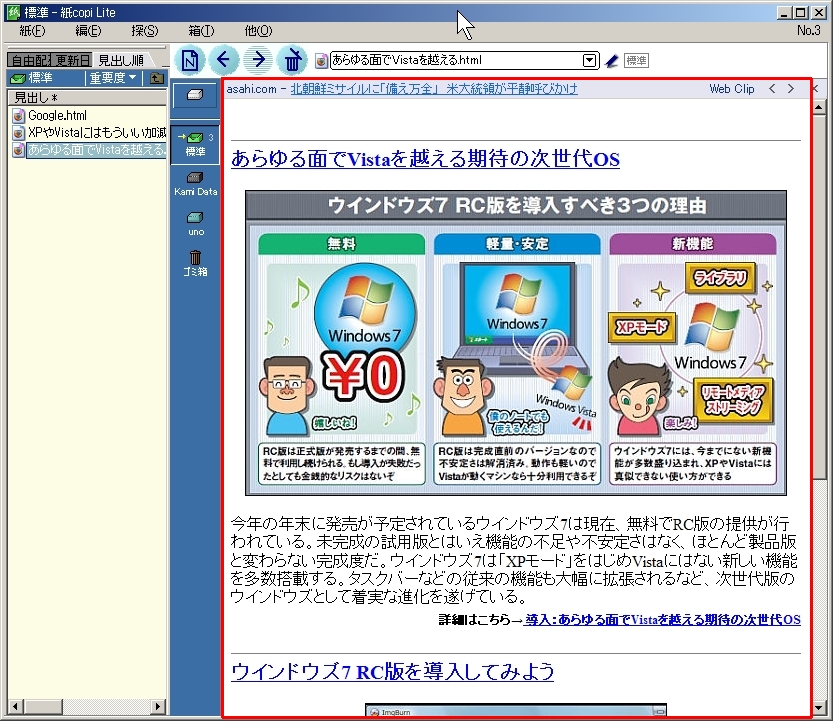Click the folder-up icon next to 重要度
Screen dimensions: 833x721
157,78
